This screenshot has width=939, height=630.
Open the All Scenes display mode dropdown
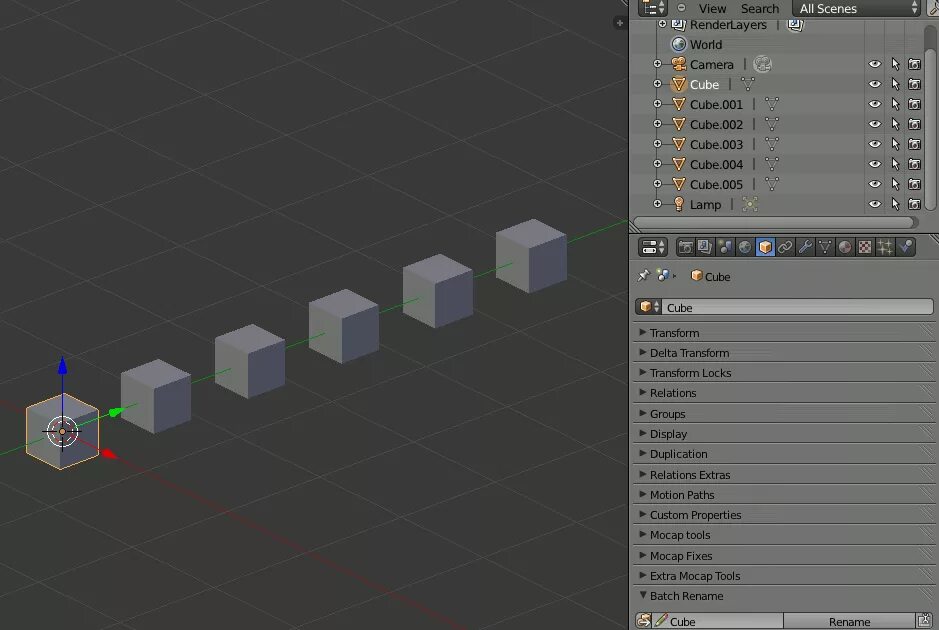[x=856, y=8]
